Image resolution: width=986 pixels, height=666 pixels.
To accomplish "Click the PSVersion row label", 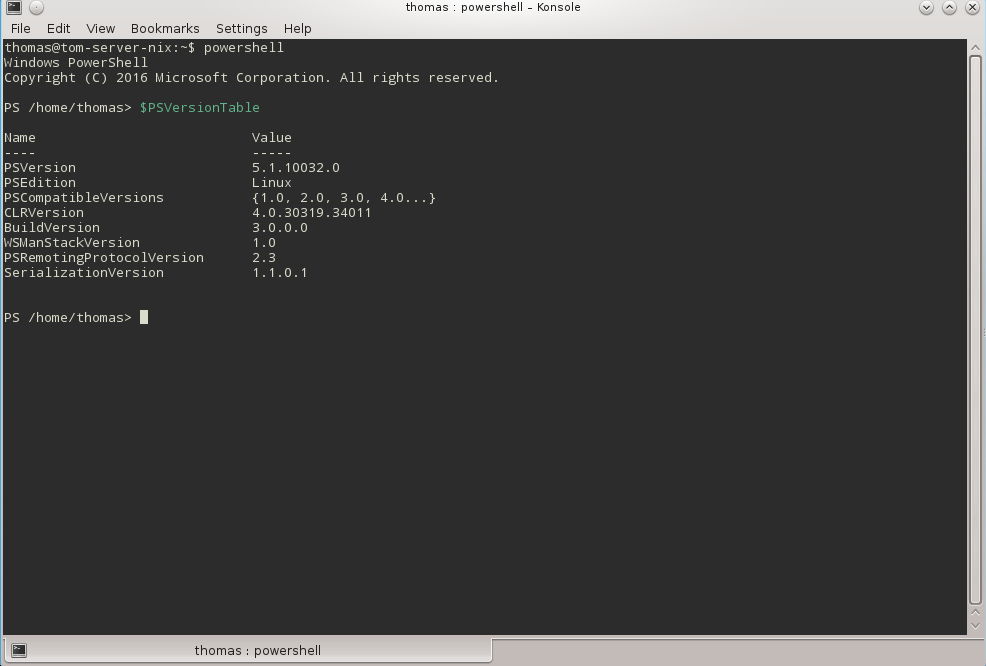I will 40,167.
